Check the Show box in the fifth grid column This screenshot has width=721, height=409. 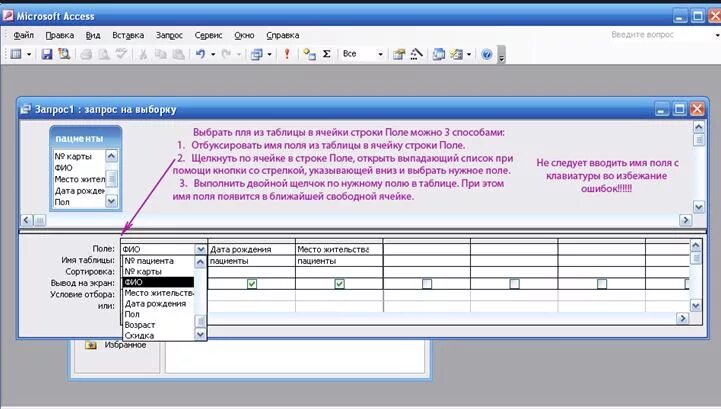(x=515, y=284)
